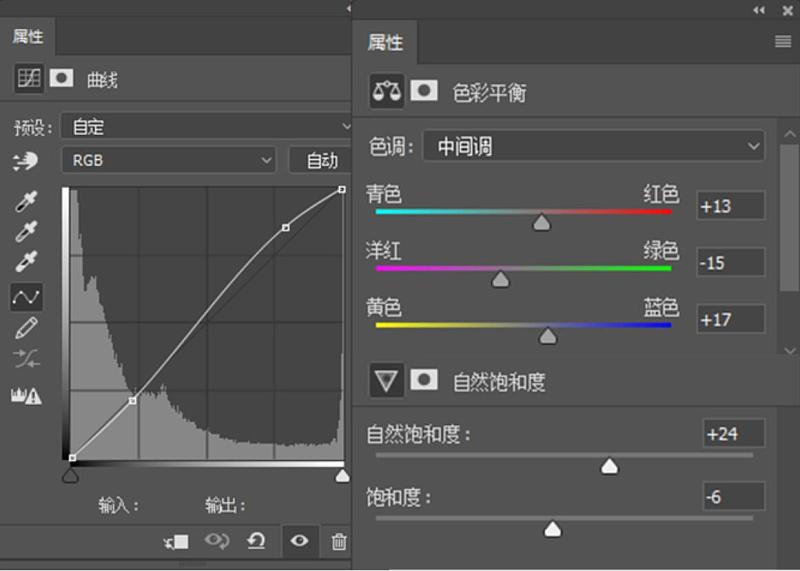The width and height of the screenshot is (800, 571).
Task: Click the Vibrance triangle icon
Action: (386, 380)
